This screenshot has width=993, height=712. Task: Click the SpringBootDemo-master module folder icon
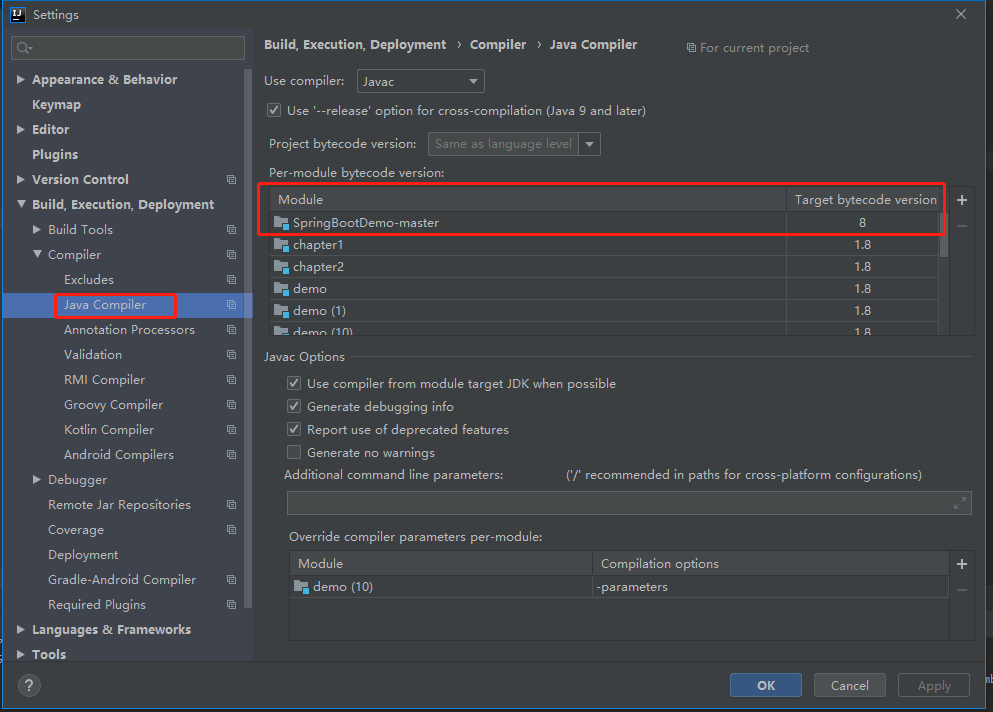[x=281, y=223]
